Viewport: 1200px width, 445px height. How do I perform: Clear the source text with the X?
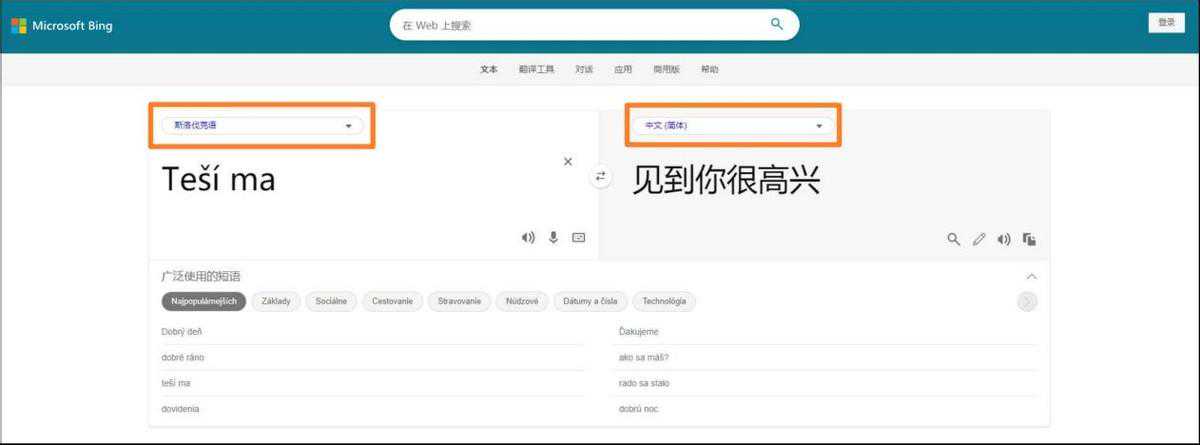tap(568, 161)
